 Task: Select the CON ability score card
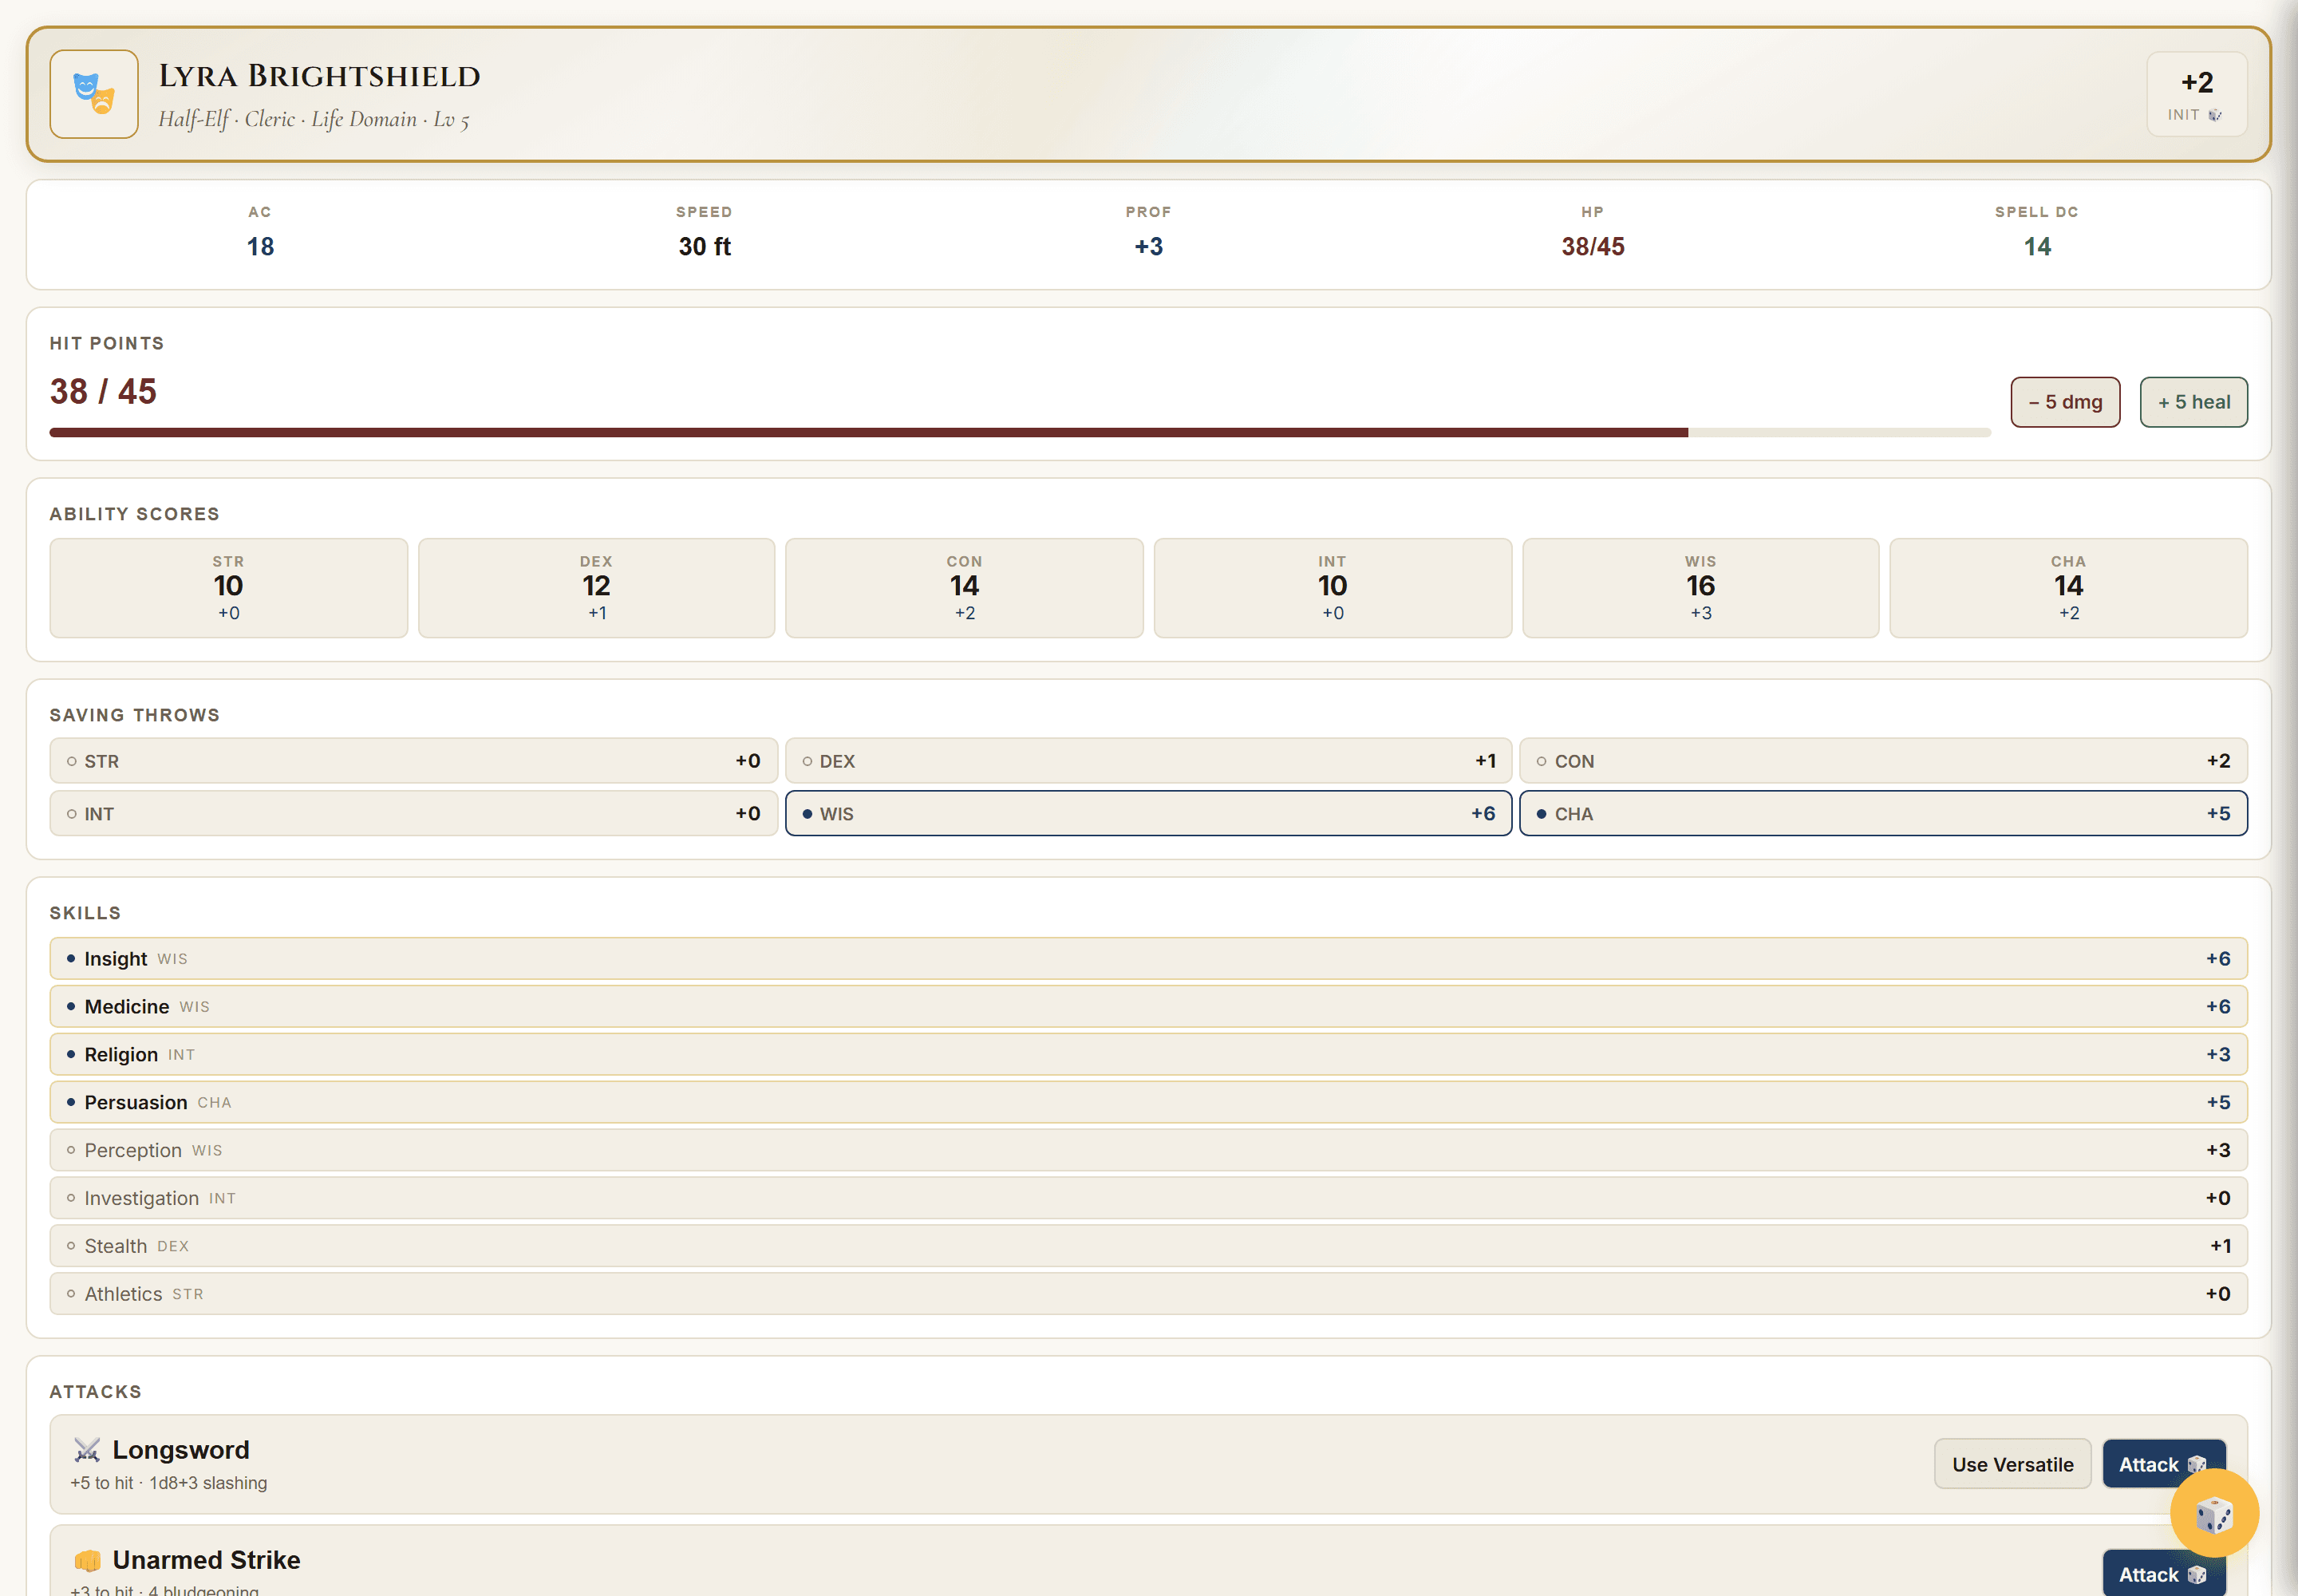point(964,588)
